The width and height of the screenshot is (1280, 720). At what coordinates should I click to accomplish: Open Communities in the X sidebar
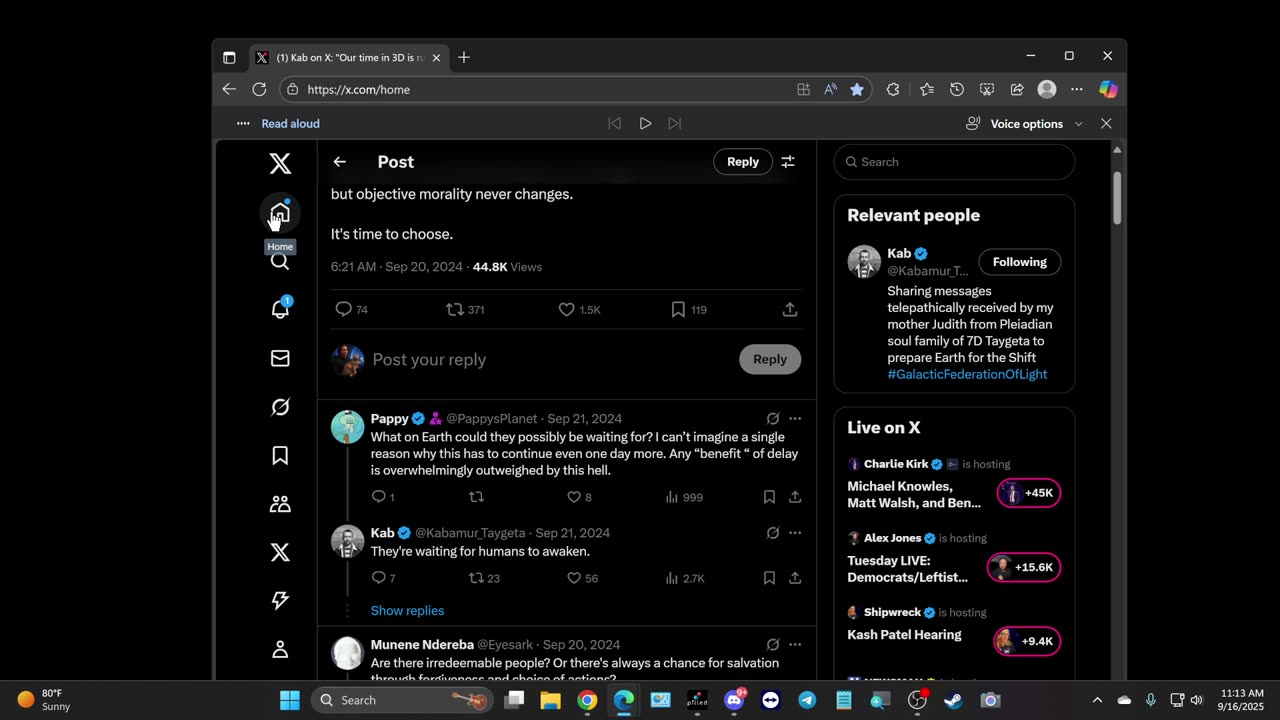click(280, 504)
